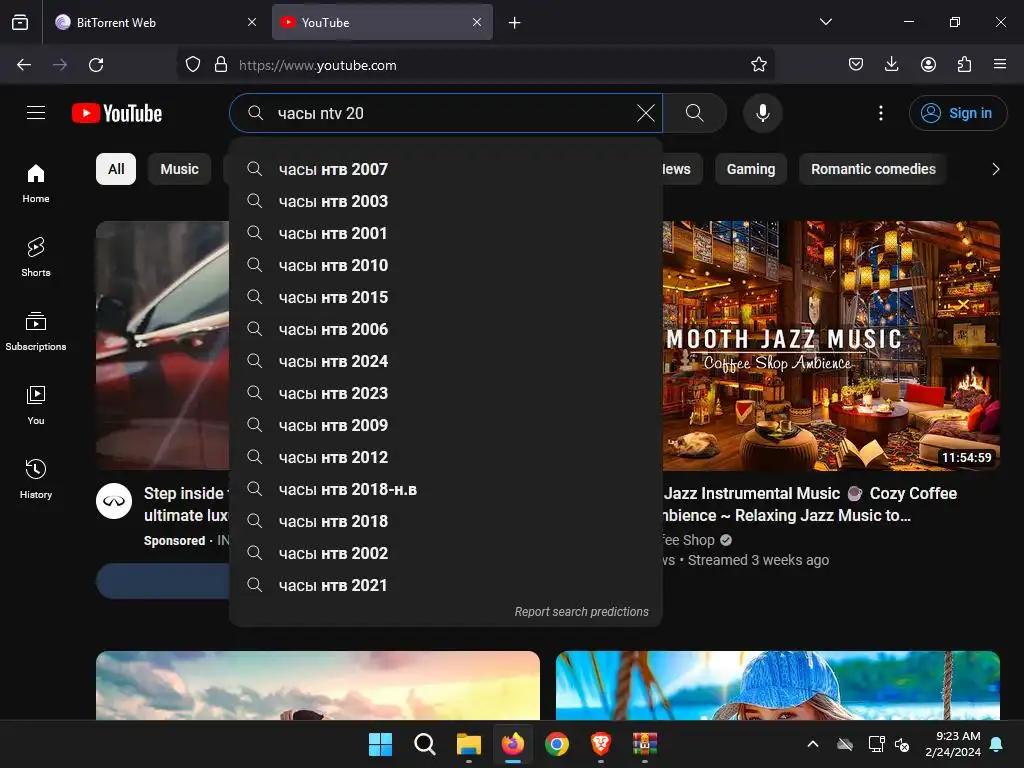This screenshot has height=768, width=1024.
Task: Open the Jazz Instrumental Music video title
Action: pyautogui.click(x=810, y=504)
